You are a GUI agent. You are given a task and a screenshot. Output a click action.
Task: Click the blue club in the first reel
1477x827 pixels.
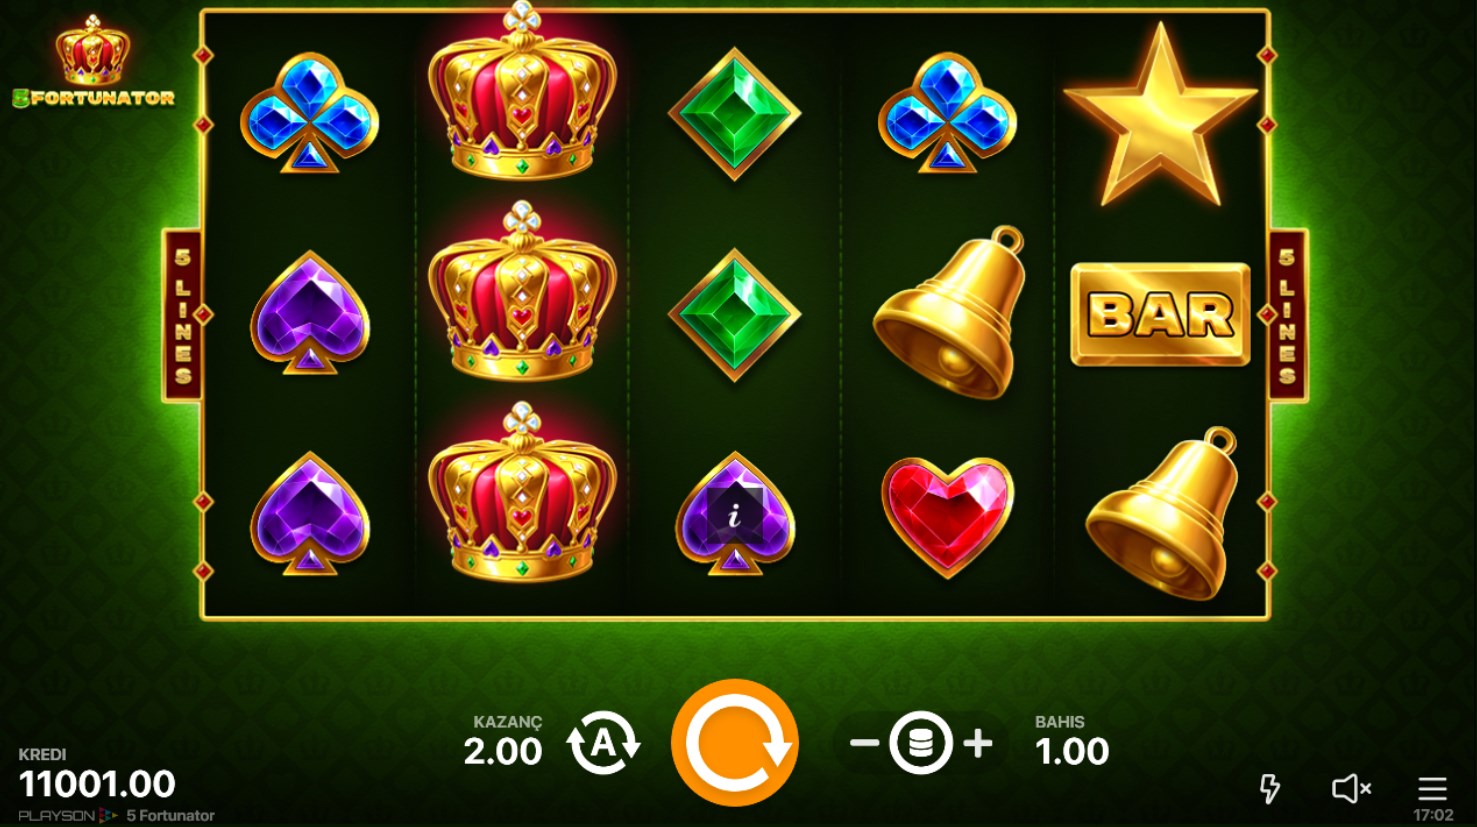click(310, 114)
